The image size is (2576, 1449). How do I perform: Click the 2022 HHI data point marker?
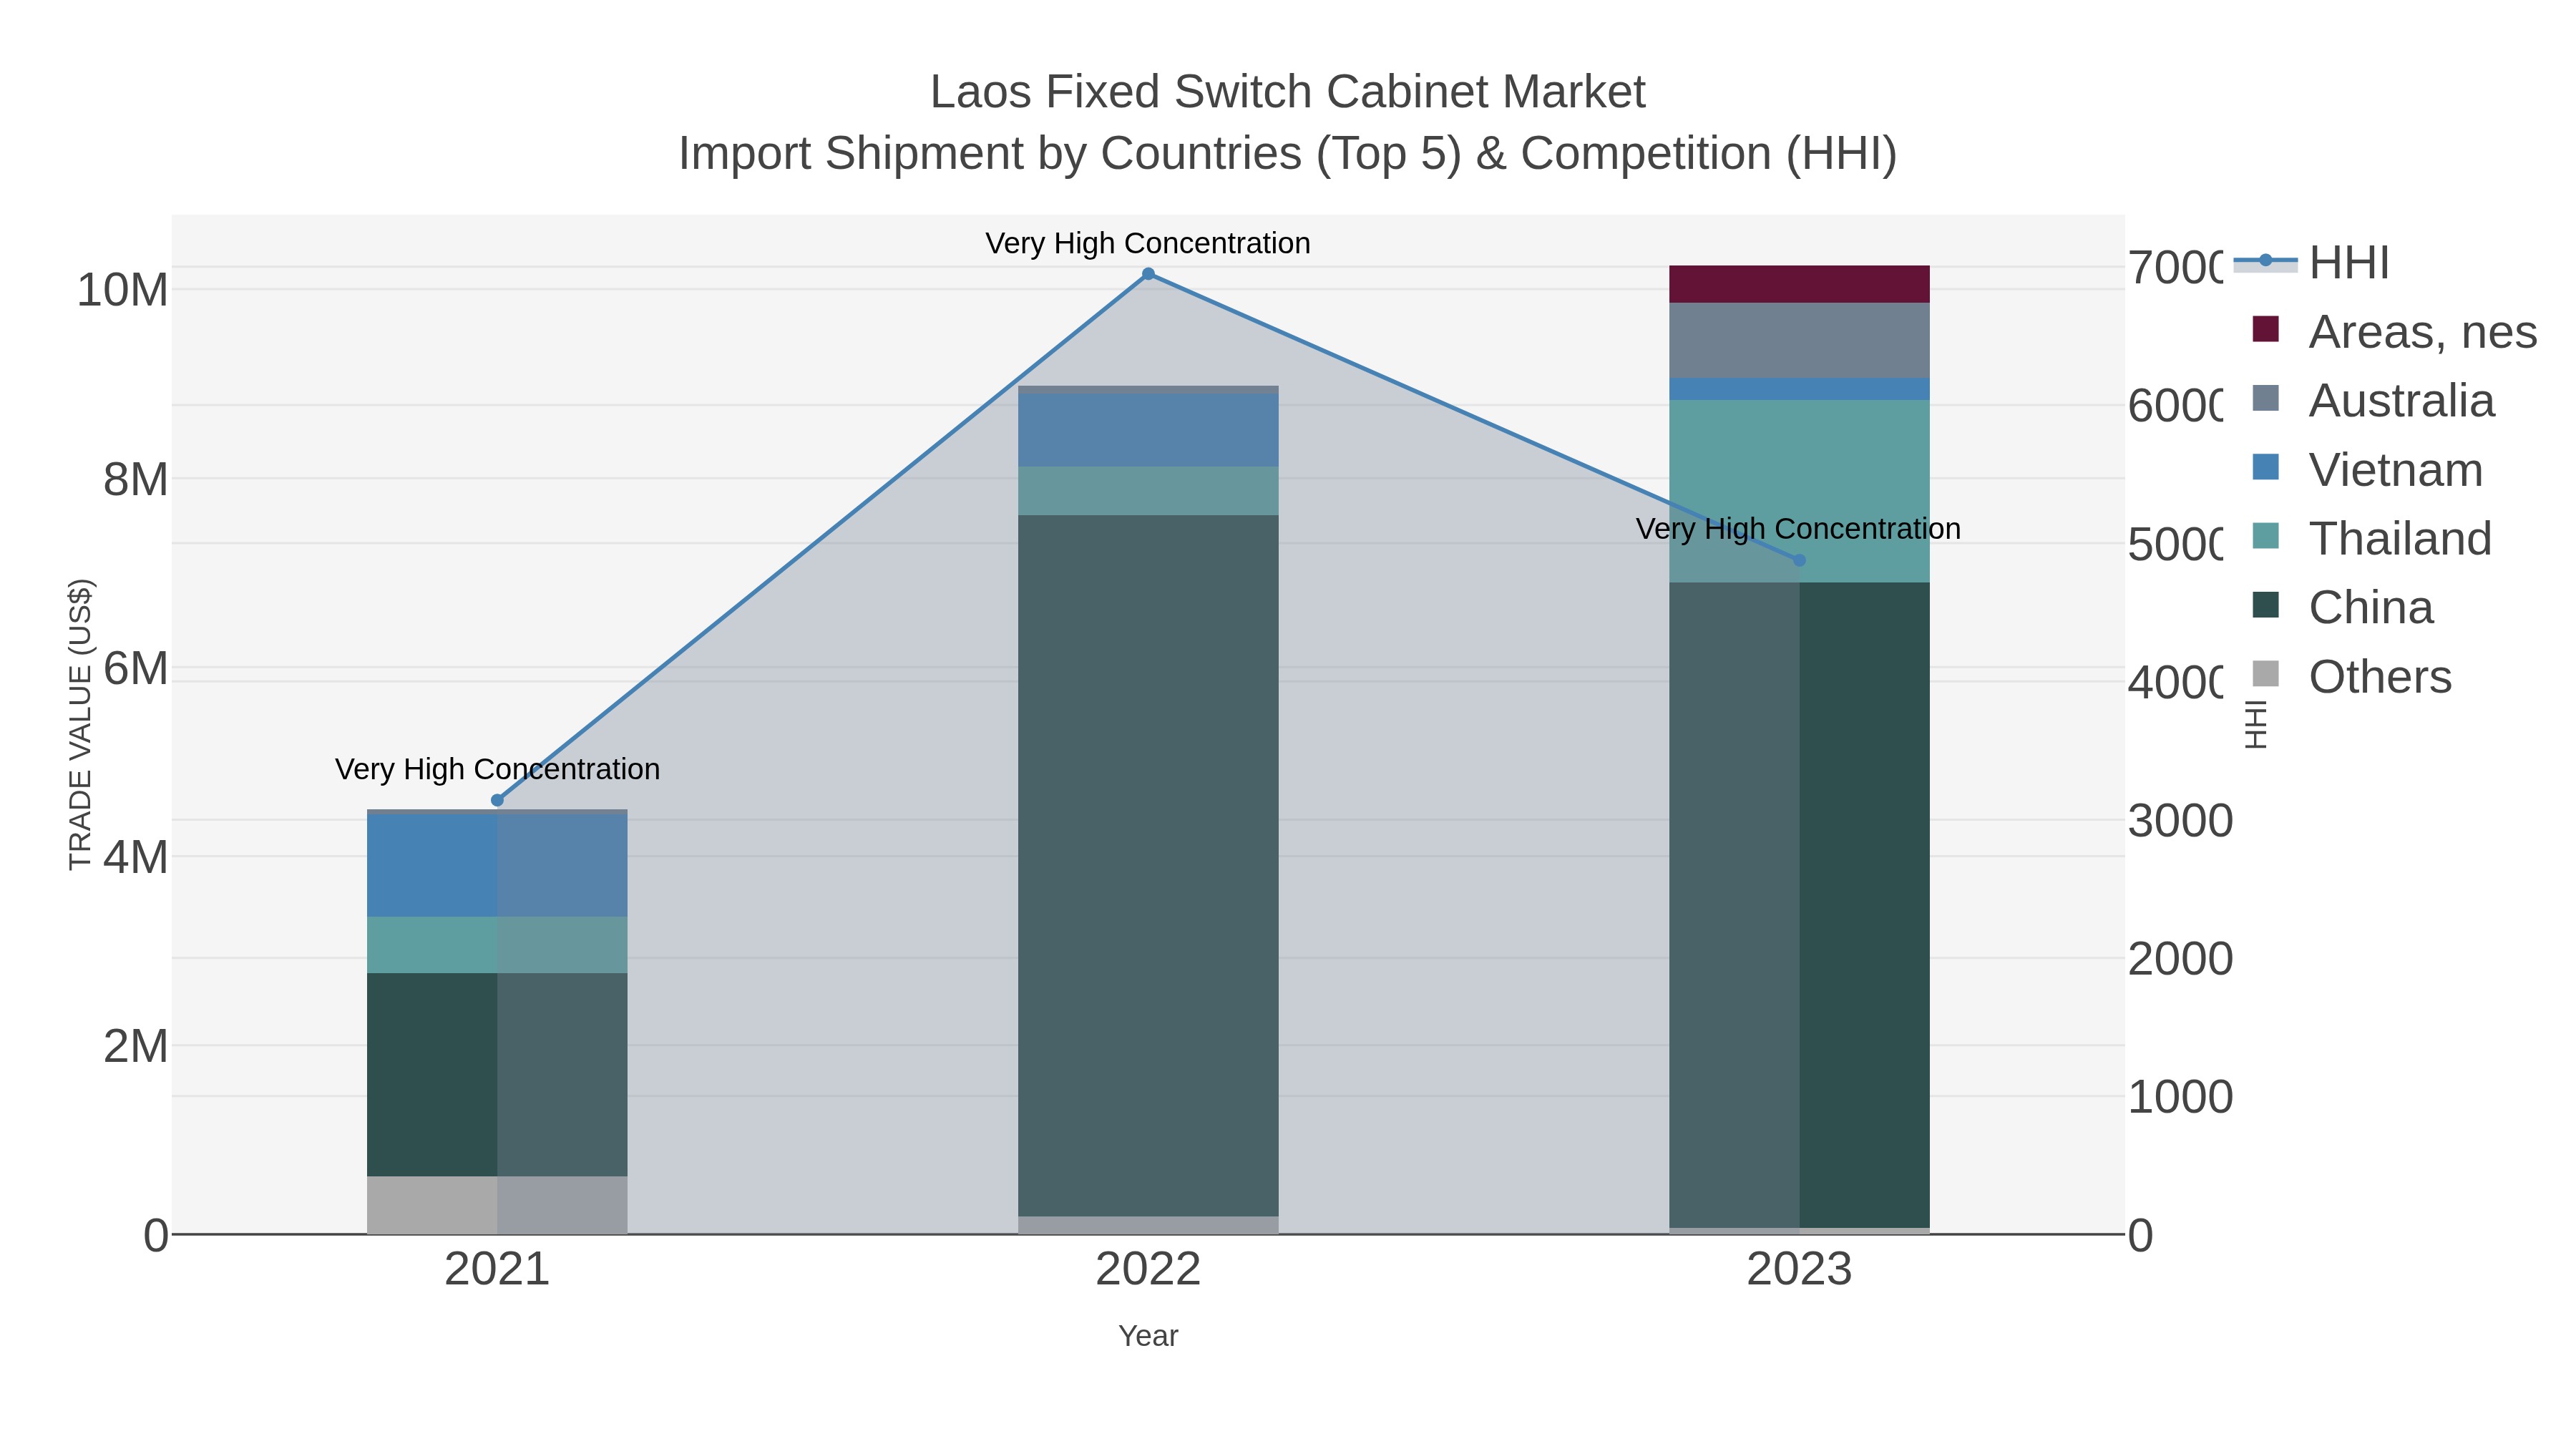tap(1148, 274)
